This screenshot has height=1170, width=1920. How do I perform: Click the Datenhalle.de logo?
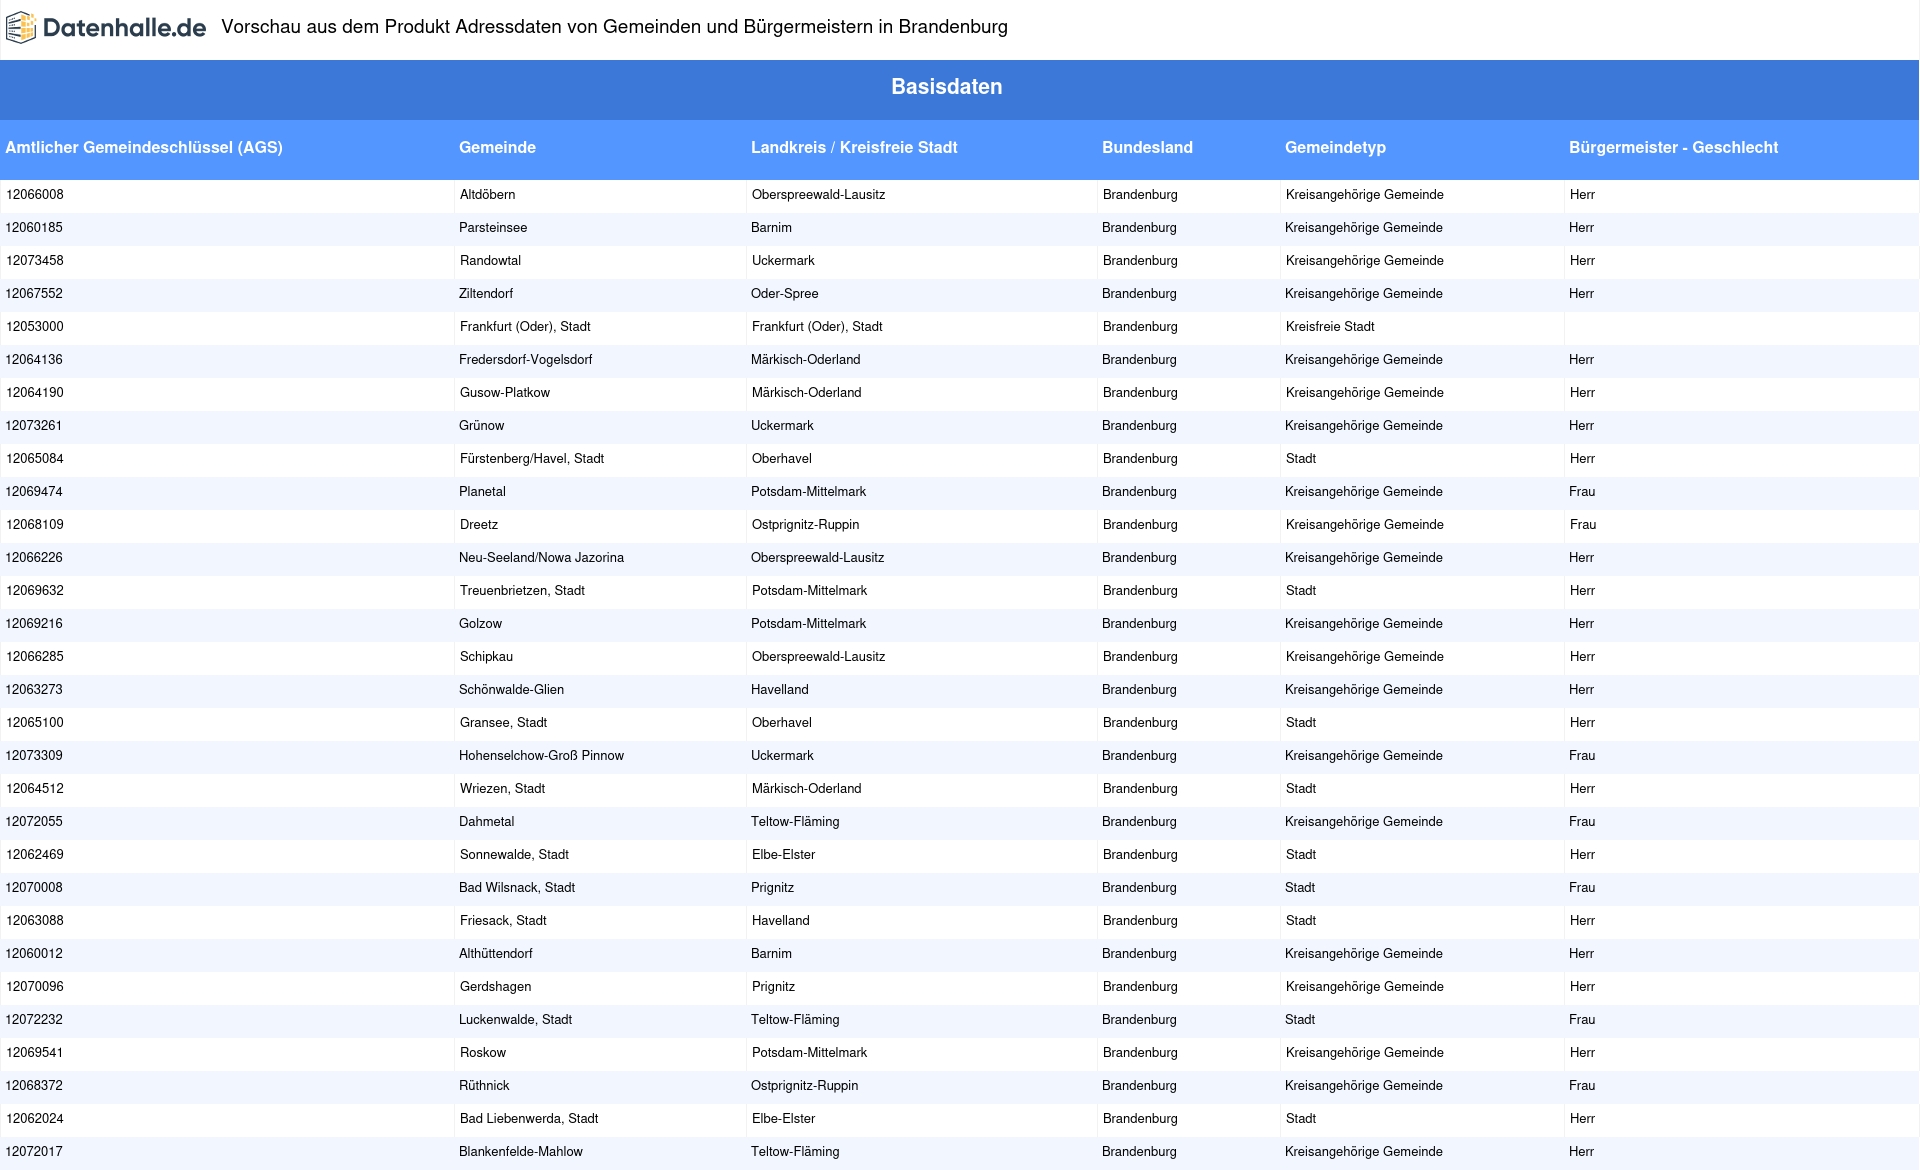click(106, 28)
